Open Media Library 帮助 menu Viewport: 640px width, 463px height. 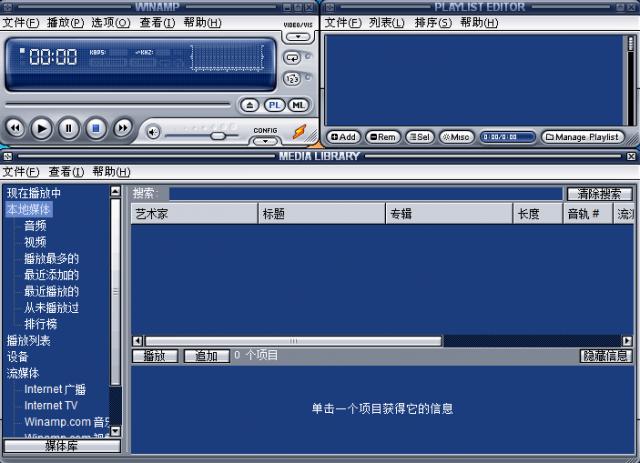111,172
